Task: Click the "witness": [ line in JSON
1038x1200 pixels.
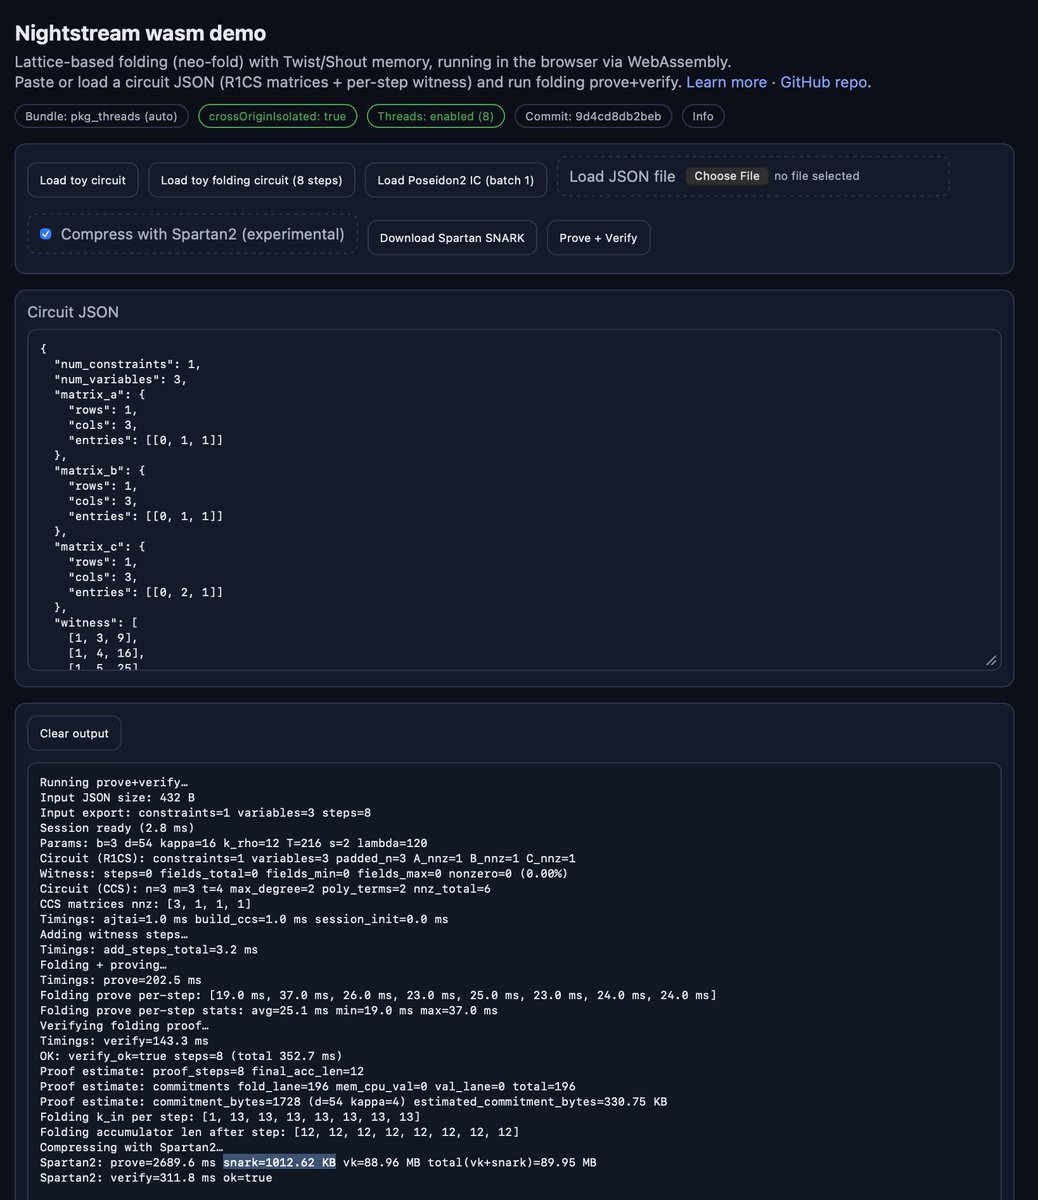Action: (x=97, y=622)
